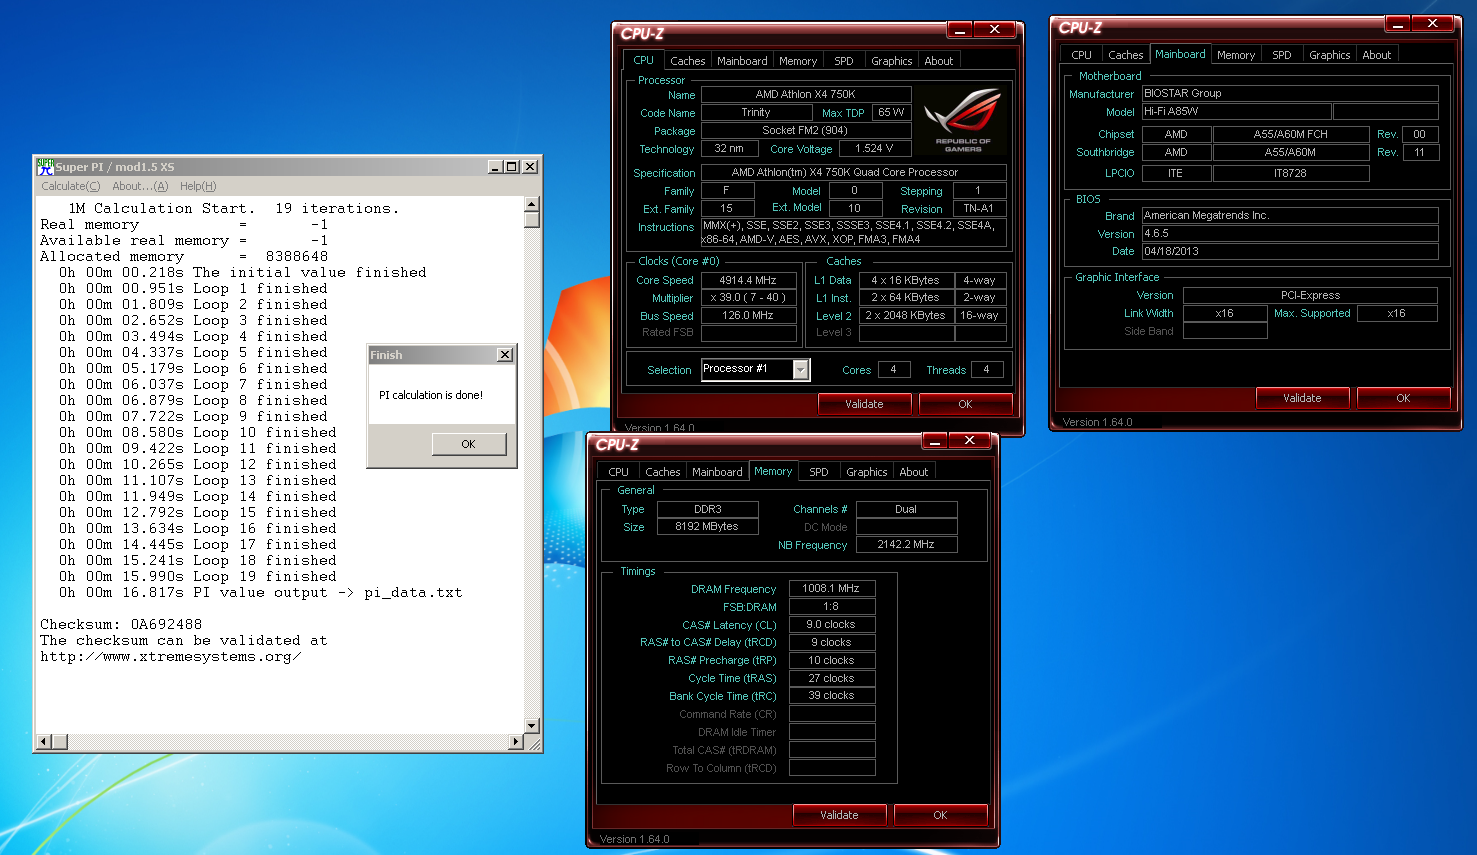Click OK in the Mainboard window
Viewport: 1477px width, 855px height.
(1403, 398)
